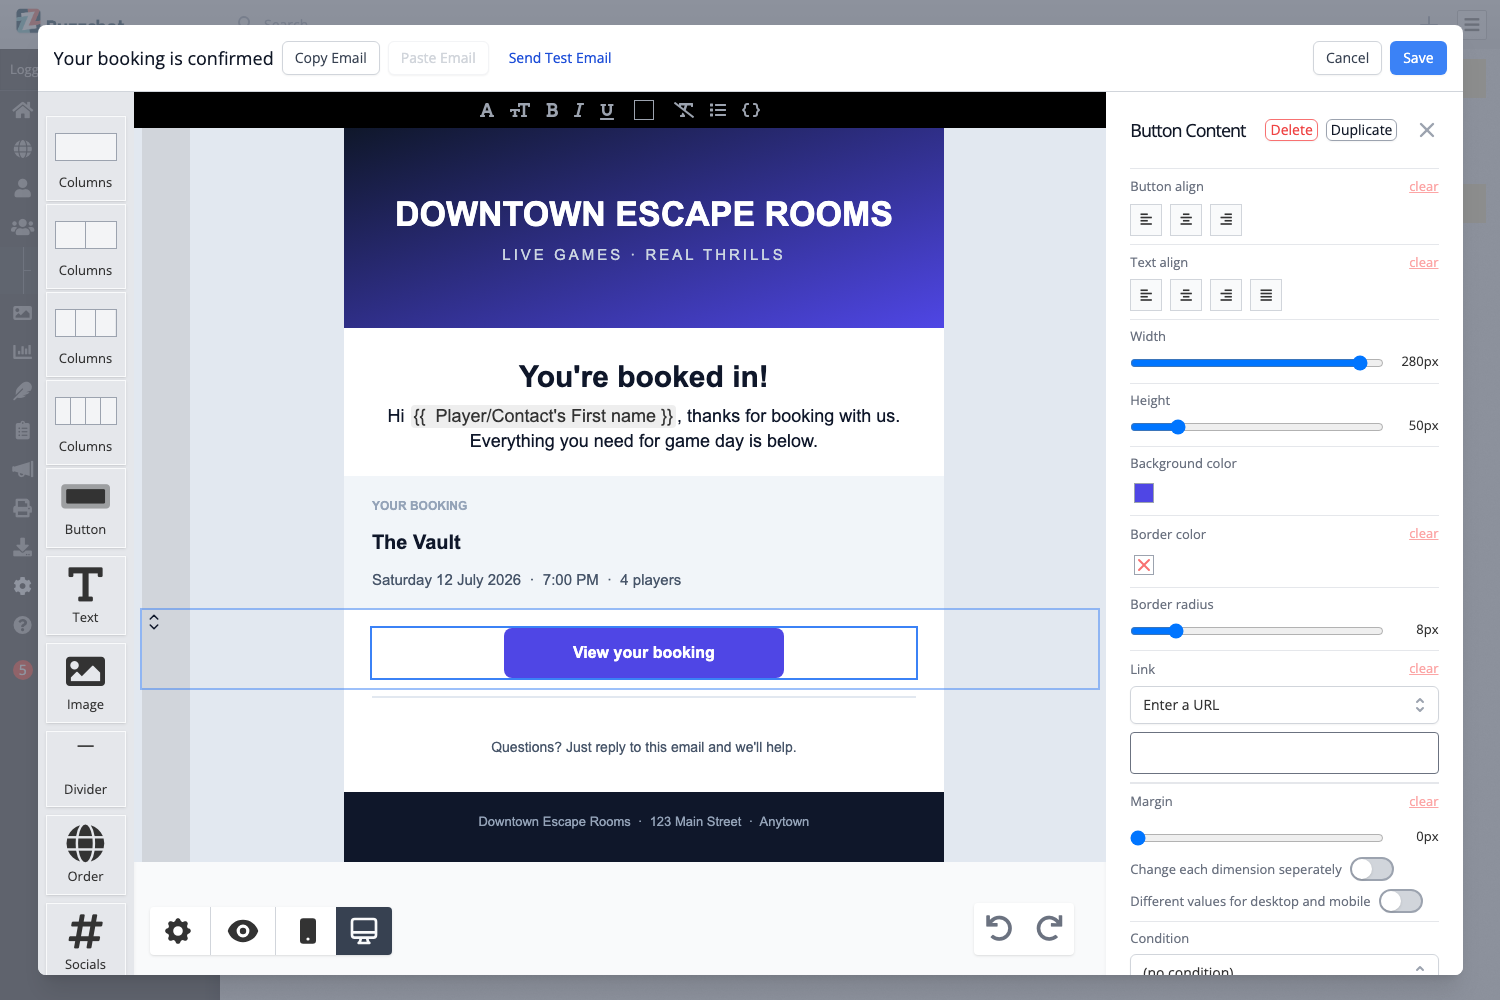Viewport: 1500px width, 1000px height.
Task: Set button align to center
Action: click(x=1186, y=220)
